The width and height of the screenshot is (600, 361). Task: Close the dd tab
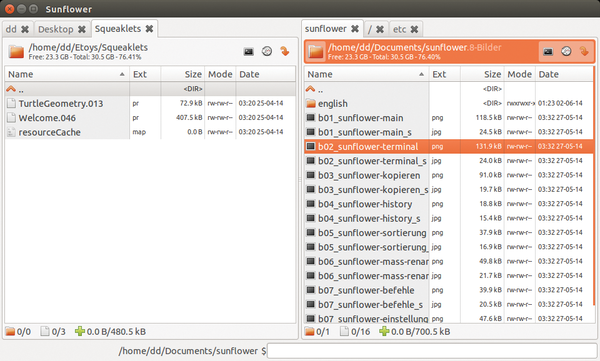(25, 29)
